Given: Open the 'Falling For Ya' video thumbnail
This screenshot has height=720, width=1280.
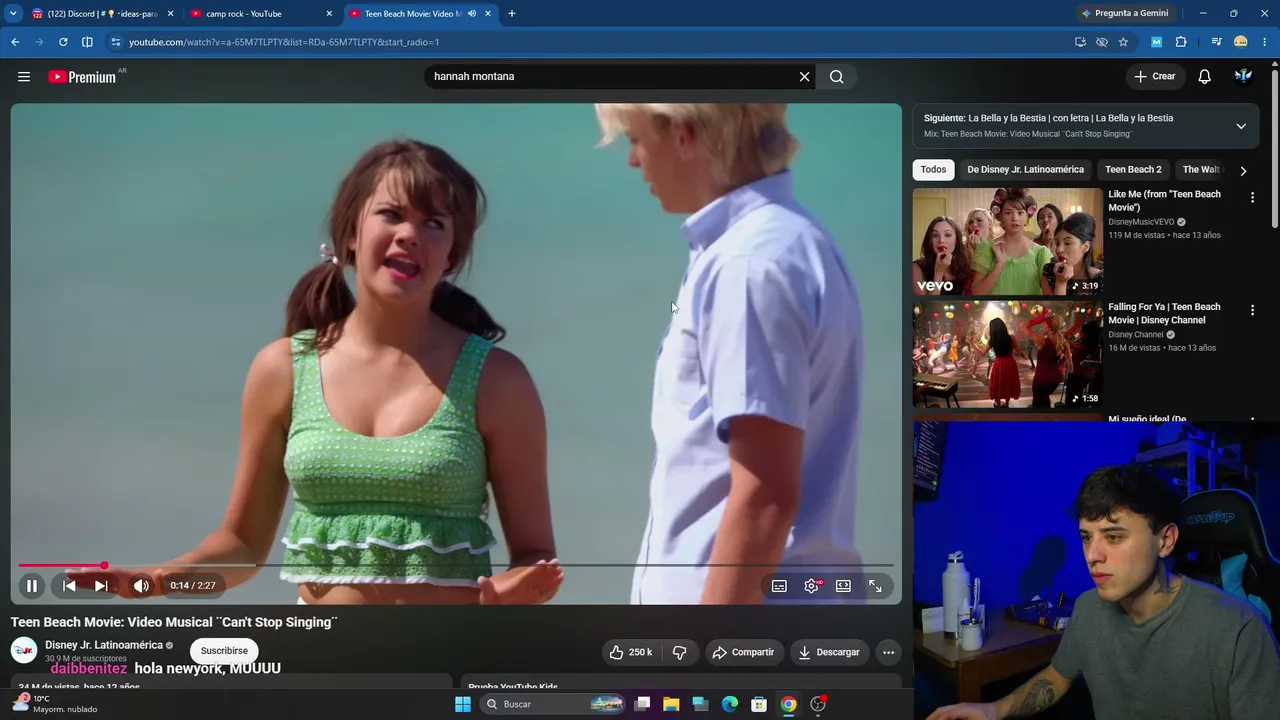Looking at the screenshot, I should click(x=1007, y=355).
